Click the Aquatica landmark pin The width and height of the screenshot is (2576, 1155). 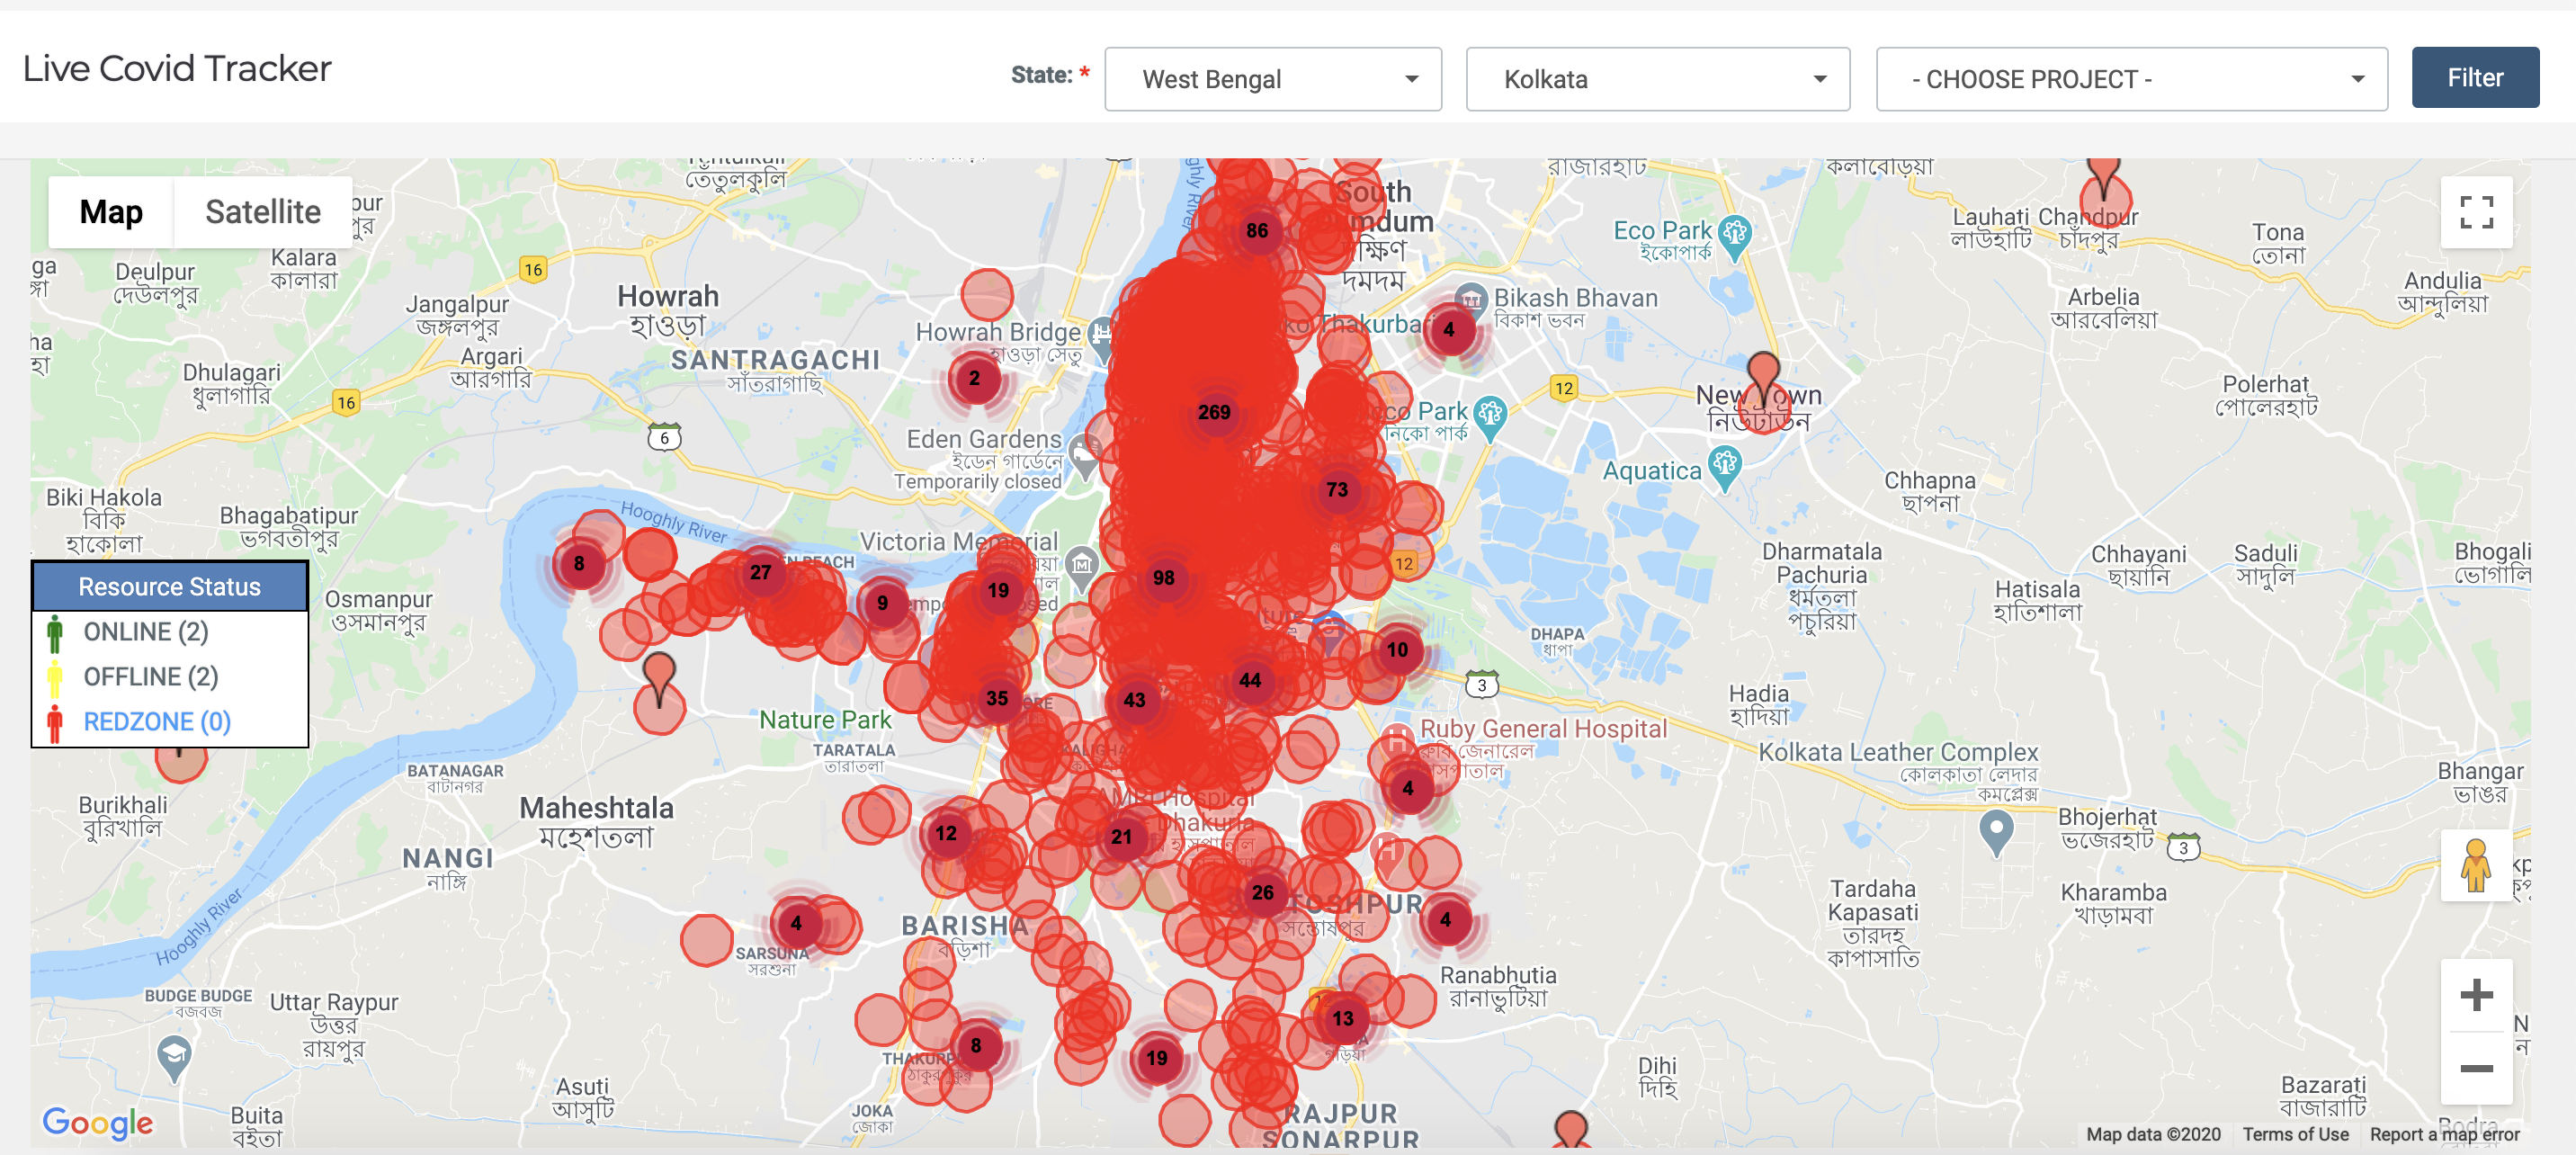point(1725,466)
